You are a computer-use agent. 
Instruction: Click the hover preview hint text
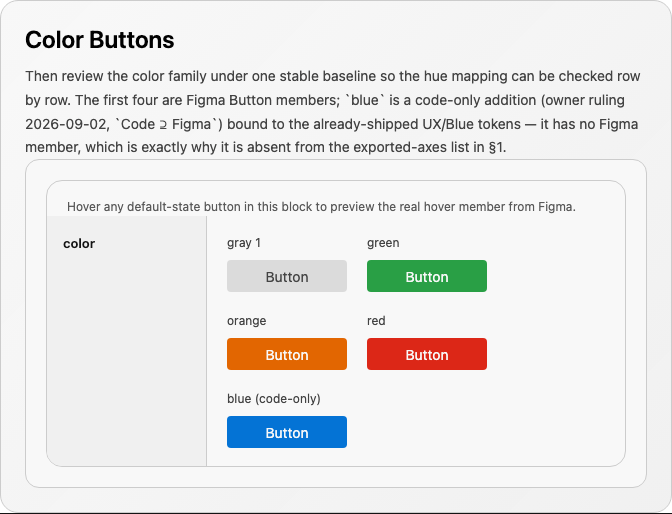tap(321, 207)
